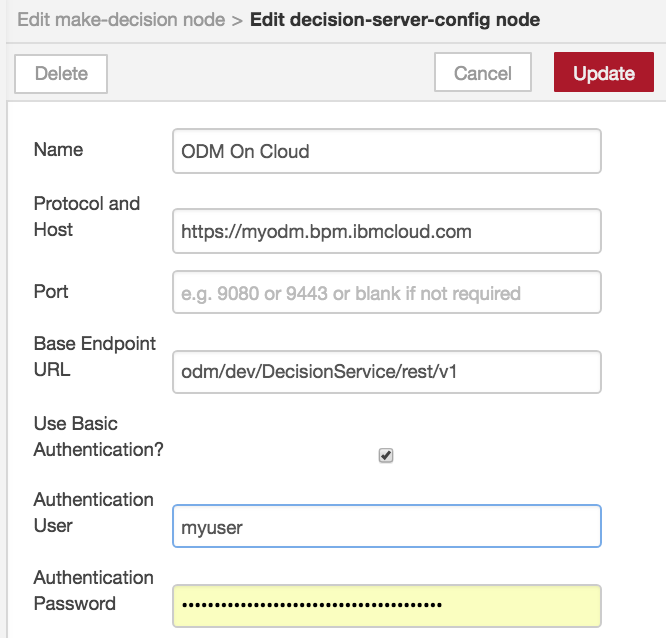This screenshot has height=638, width=666.
Task: Click the Port label text
Action: point(51,292)
